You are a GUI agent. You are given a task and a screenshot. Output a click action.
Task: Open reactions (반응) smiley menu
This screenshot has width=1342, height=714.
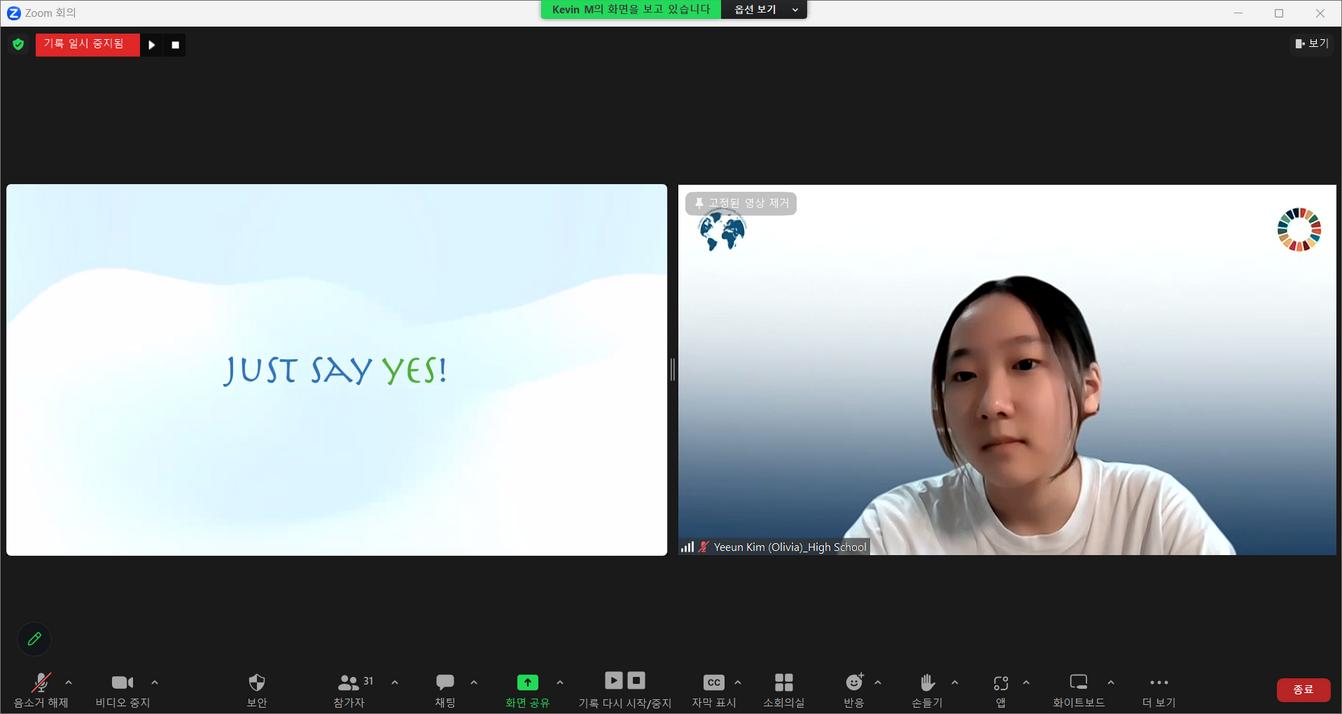click(854, 690)
